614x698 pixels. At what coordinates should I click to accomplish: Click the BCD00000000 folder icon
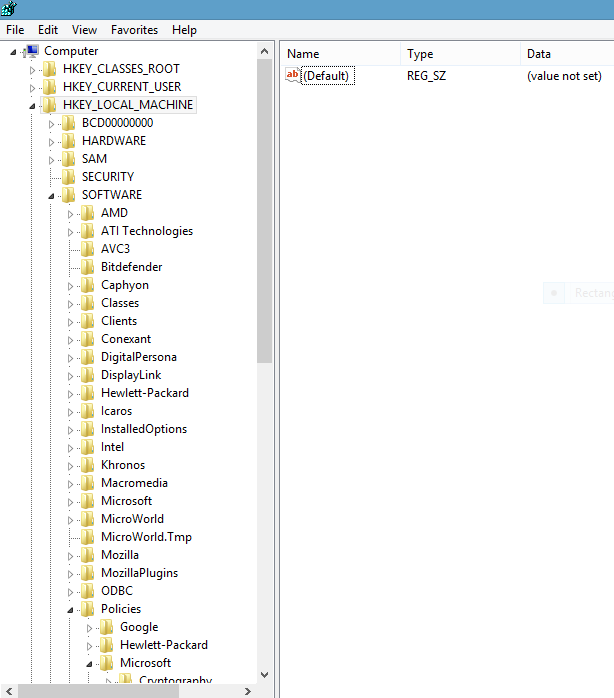coord(68,123)
